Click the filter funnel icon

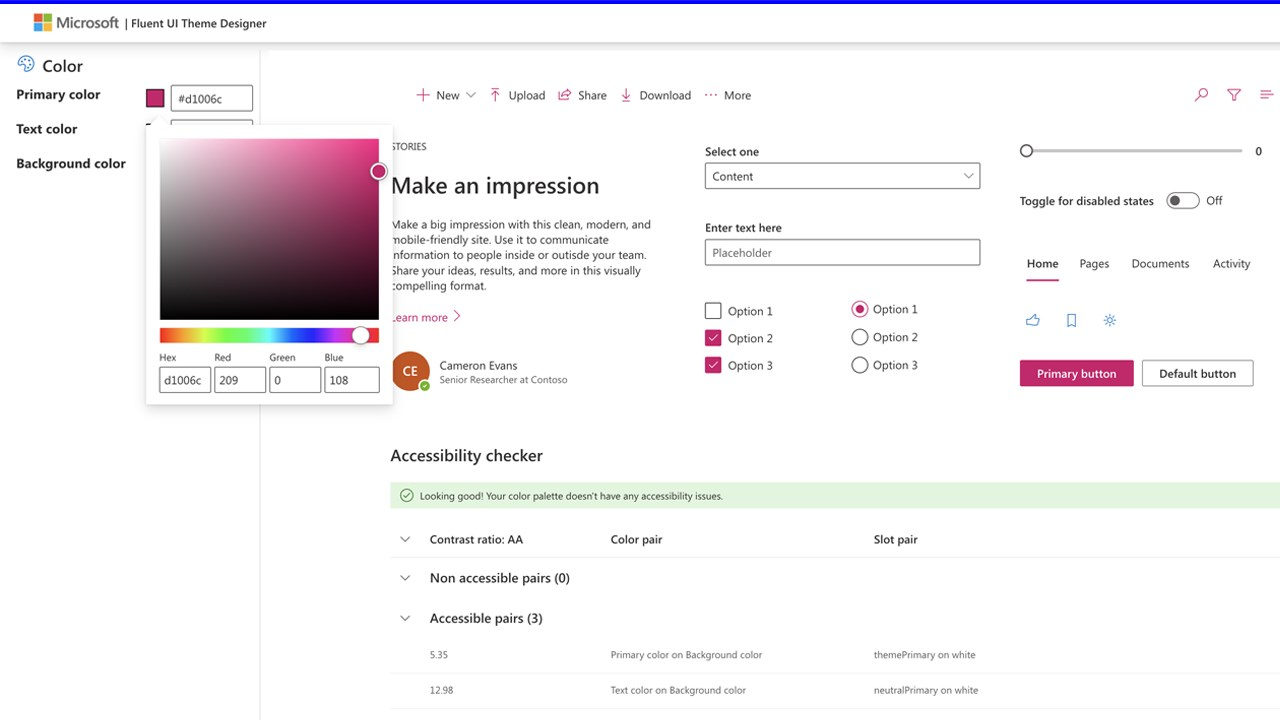[1234, 95]
